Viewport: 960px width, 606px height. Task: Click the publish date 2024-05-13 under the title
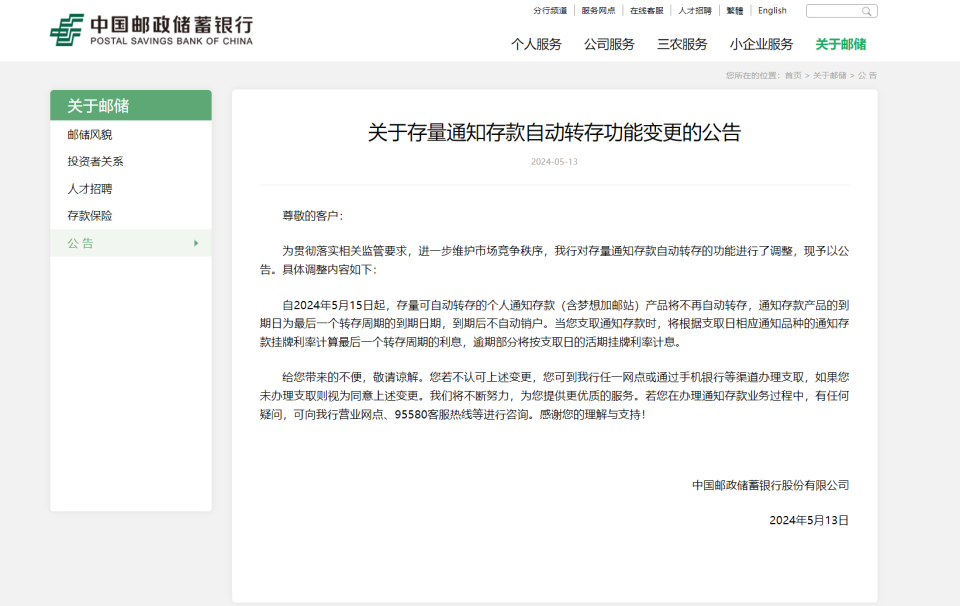pos(554,162)
